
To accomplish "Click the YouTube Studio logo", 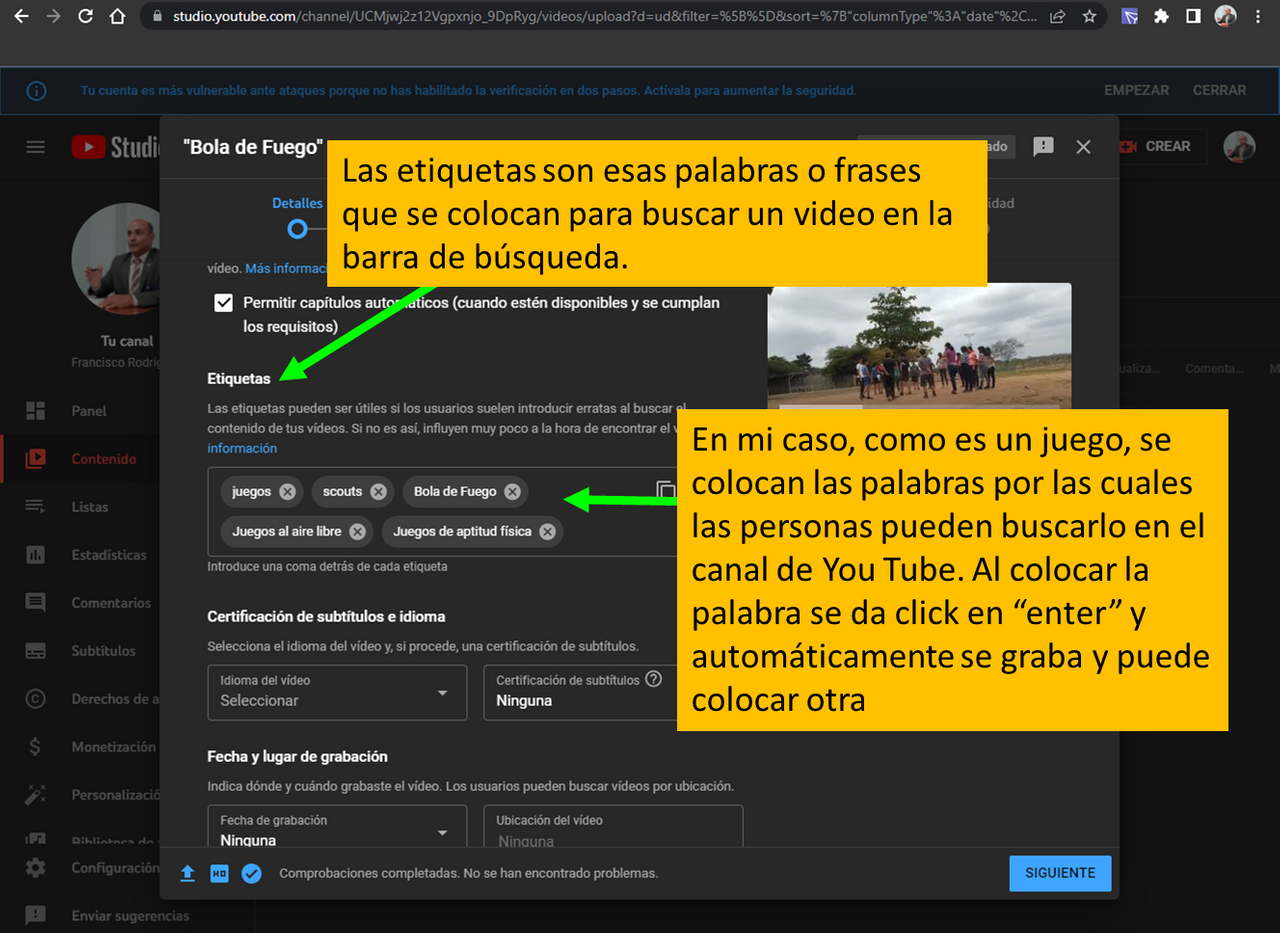I will (116, 147).
